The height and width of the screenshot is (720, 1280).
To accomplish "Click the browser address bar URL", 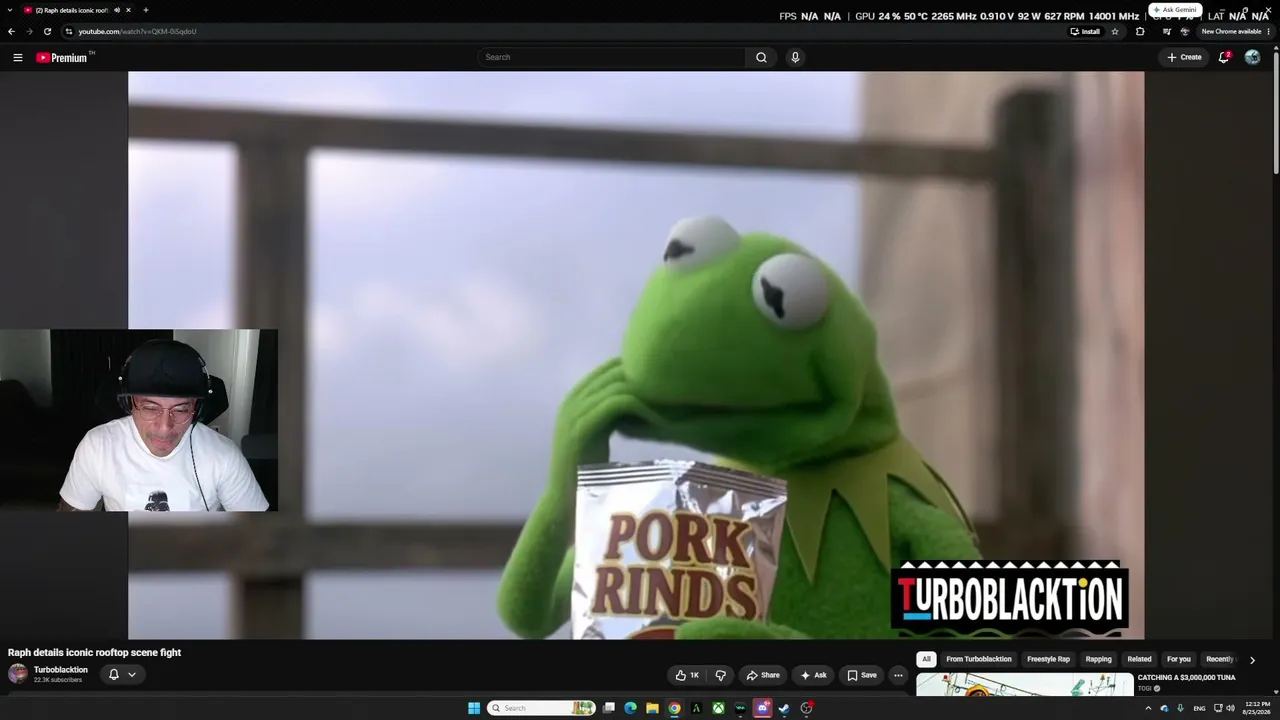I will click(137, 31).
